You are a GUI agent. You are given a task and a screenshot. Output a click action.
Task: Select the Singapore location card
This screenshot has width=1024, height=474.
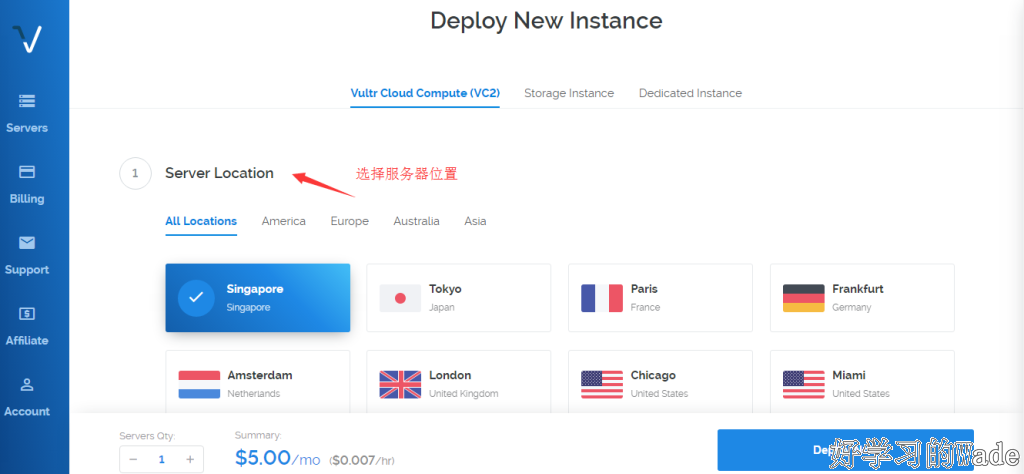(x=257, y=298)
